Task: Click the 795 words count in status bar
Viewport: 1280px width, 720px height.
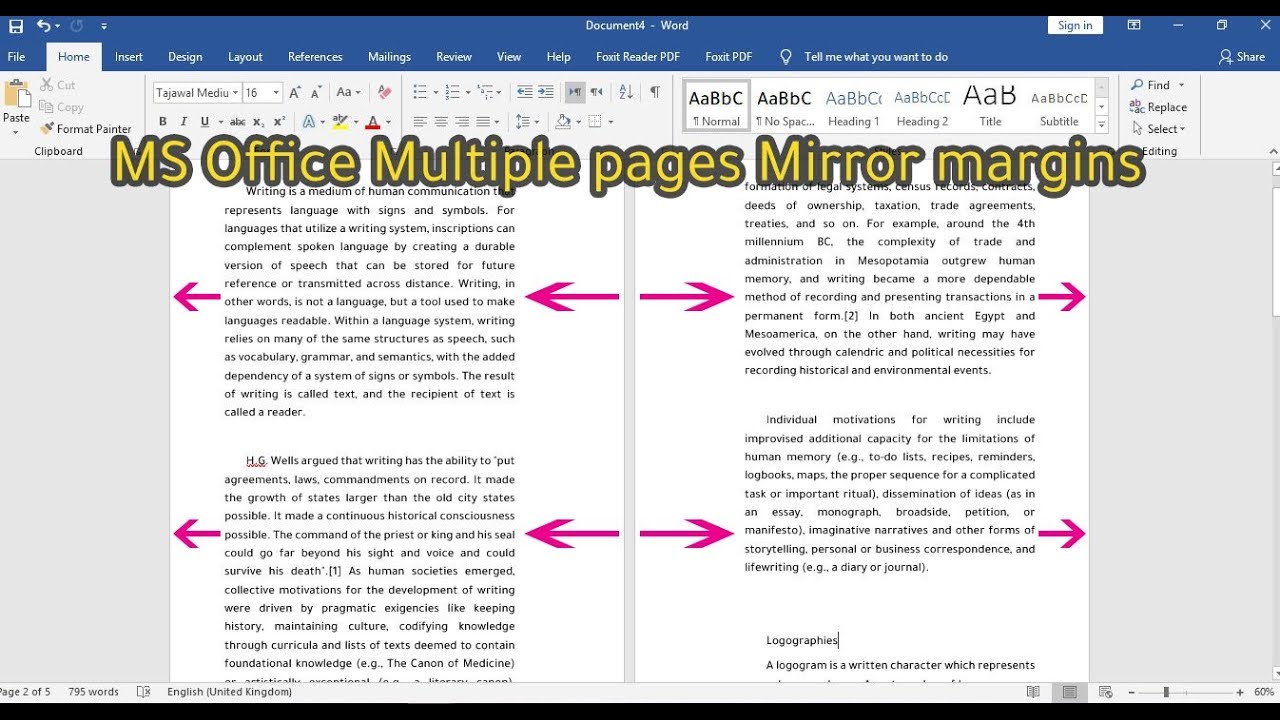Action: (93, 692)
